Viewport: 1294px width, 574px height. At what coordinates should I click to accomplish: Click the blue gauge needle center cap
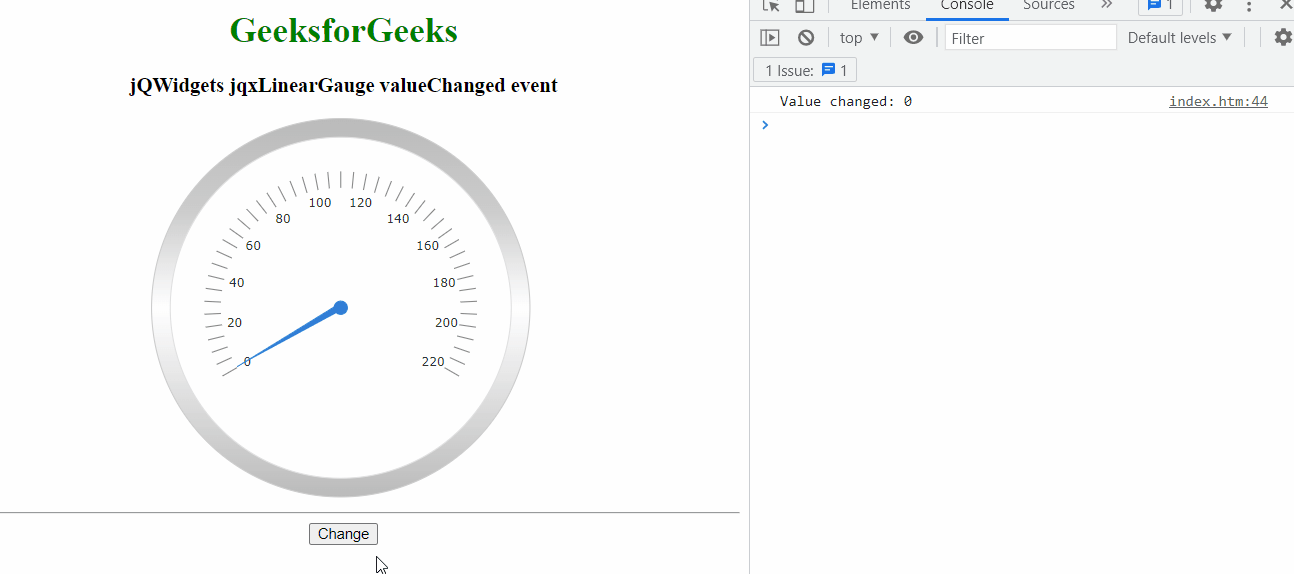[x=340, y=308]
